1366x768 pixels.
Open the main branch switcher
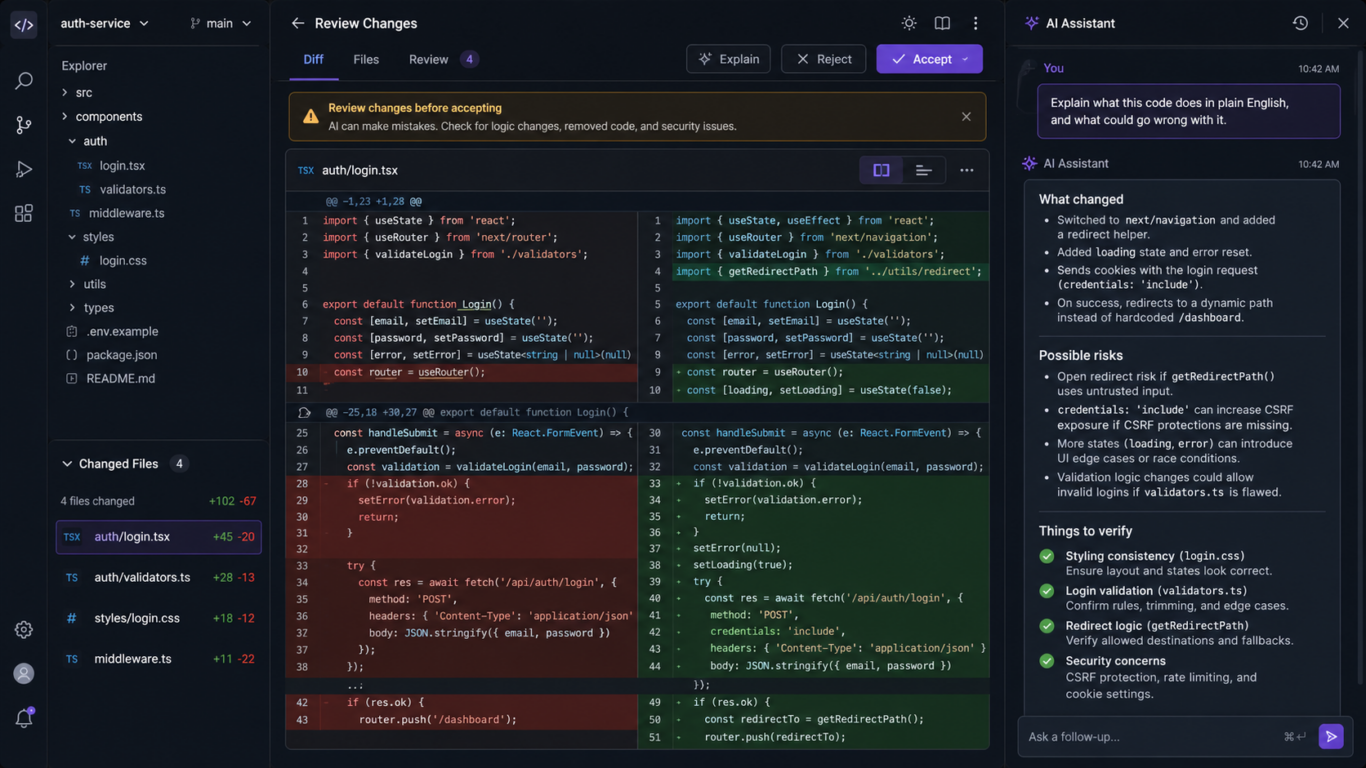(221, 22)
